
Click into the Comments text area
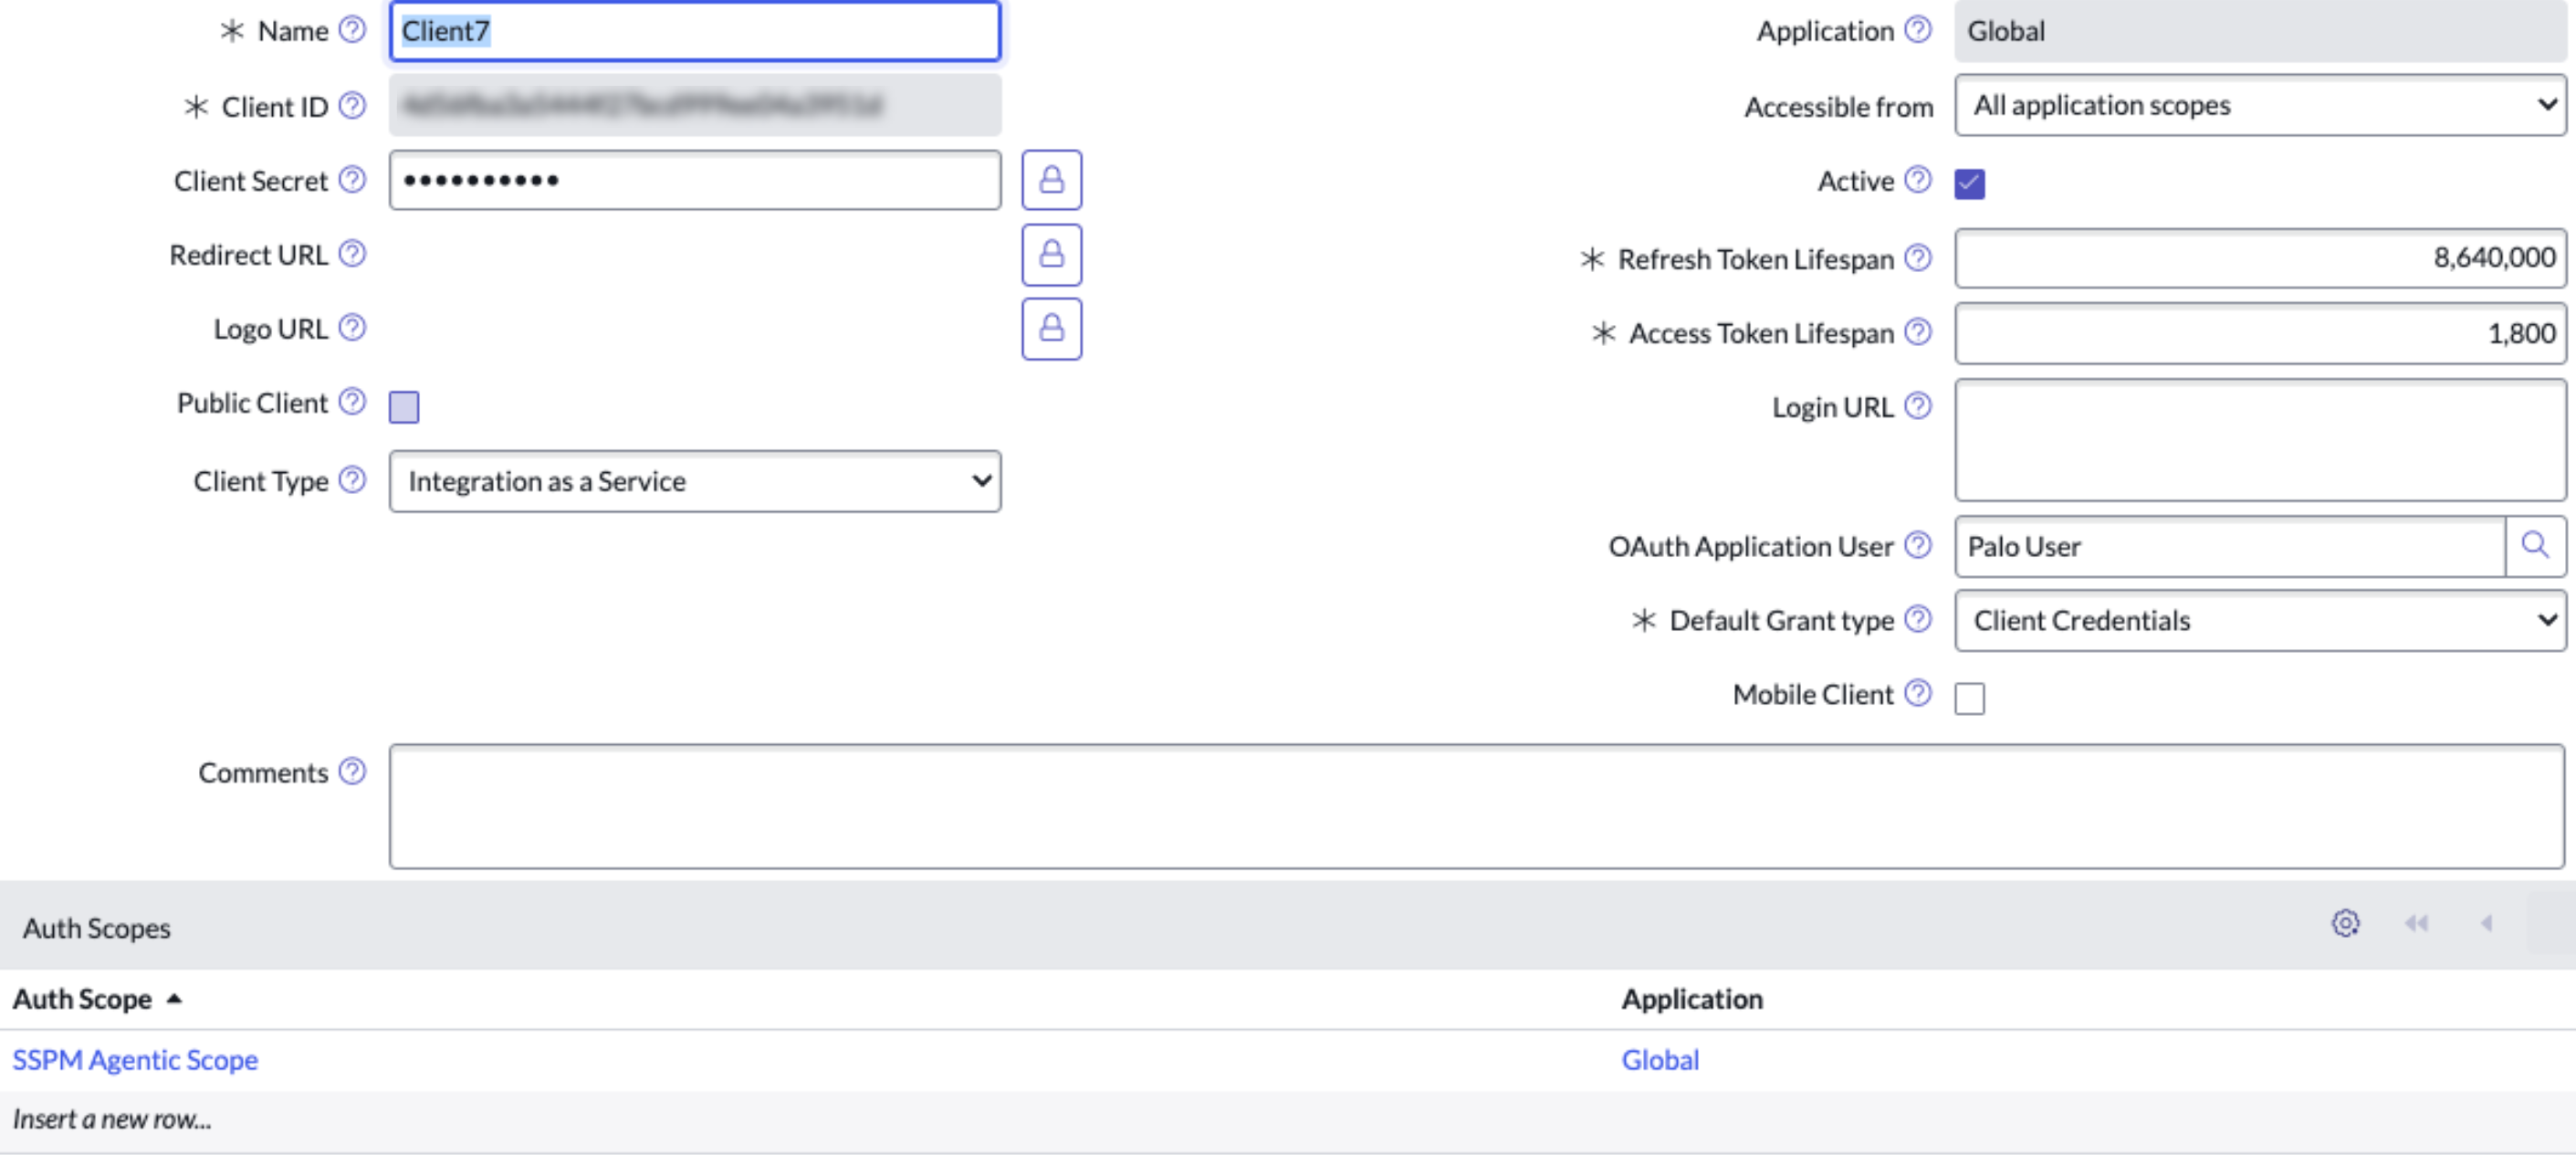[x=1476, y=806]
